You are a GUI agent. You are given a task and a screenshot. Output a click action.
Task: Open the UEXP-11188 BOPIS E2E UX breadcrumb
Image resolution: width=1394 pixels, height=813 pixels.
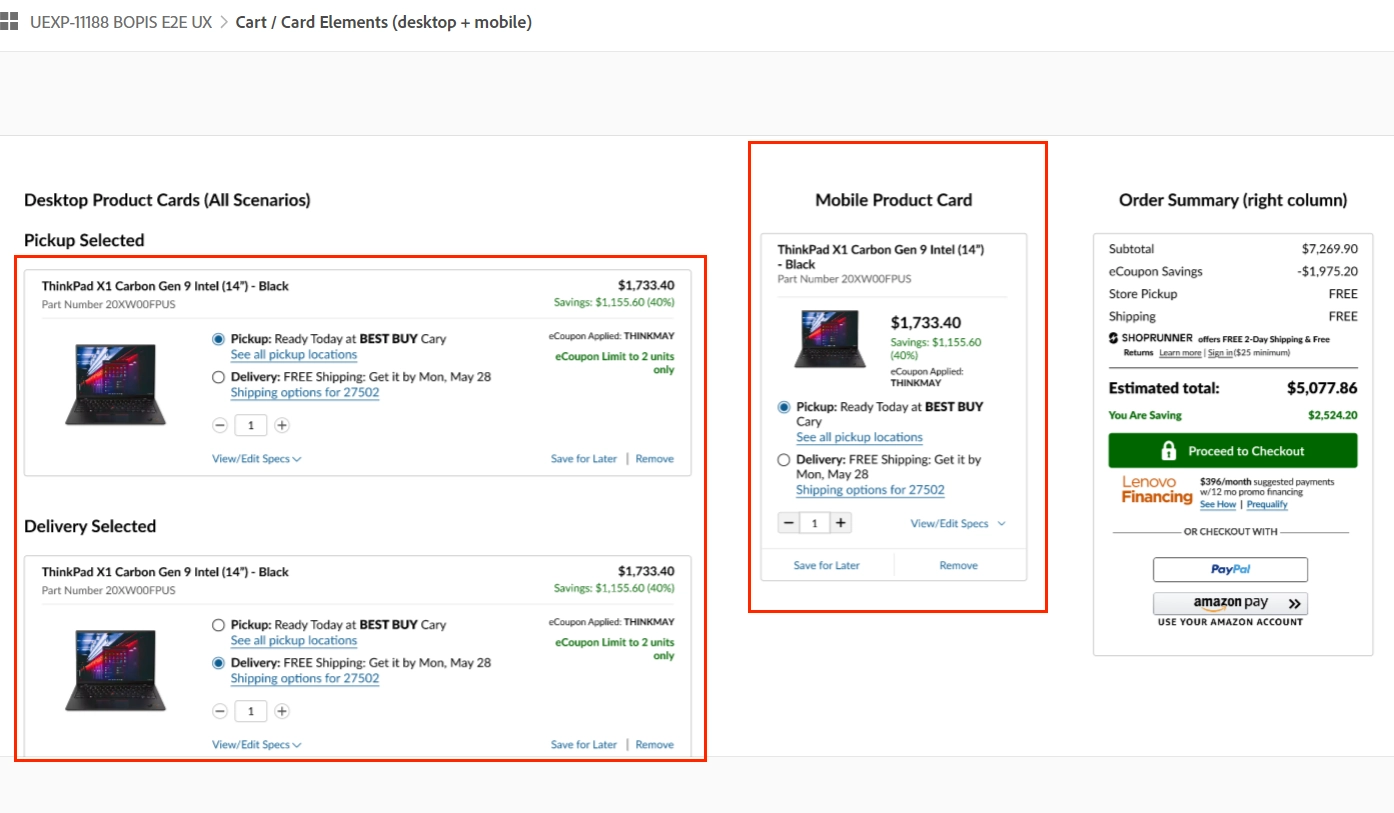coord(119,22)
